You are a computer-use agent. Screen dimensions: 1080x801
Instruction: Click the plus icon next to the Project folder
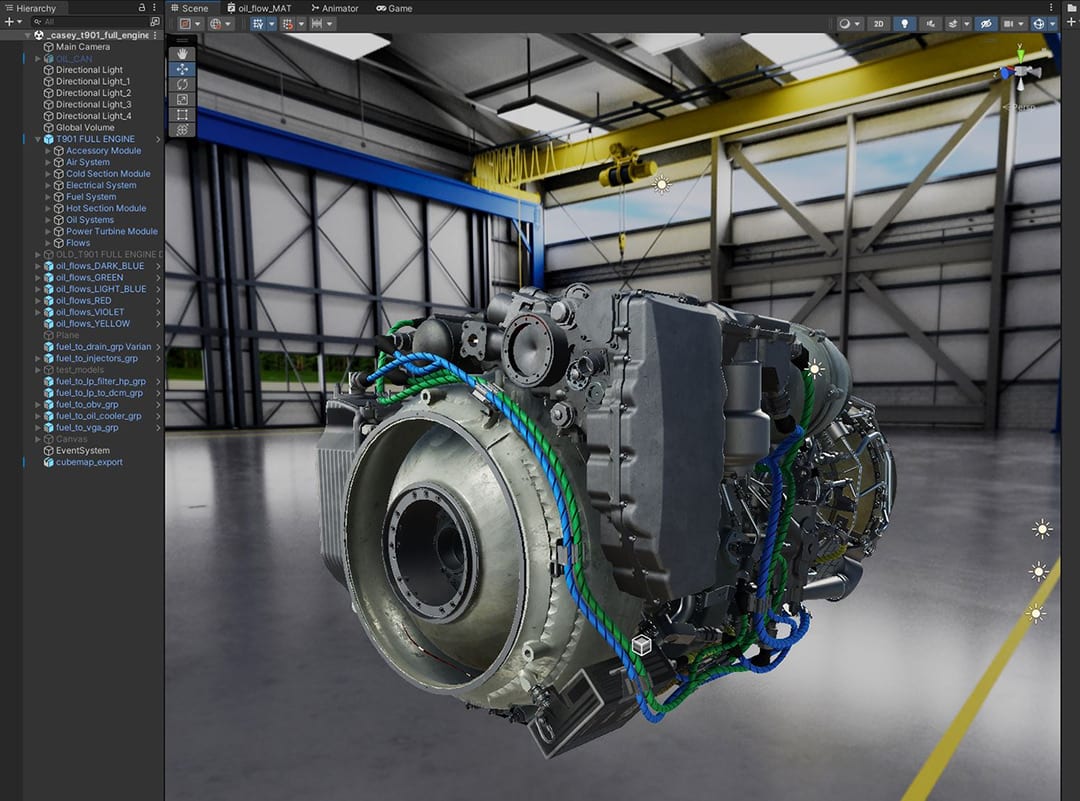tap(1072, 22)
